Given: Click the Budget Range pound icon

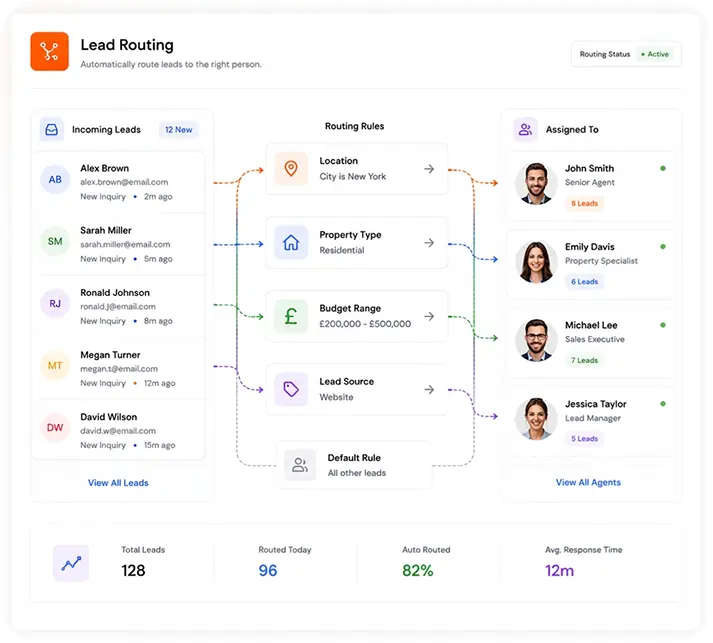Looking at the screenshot, I should (x=291, y=316).
